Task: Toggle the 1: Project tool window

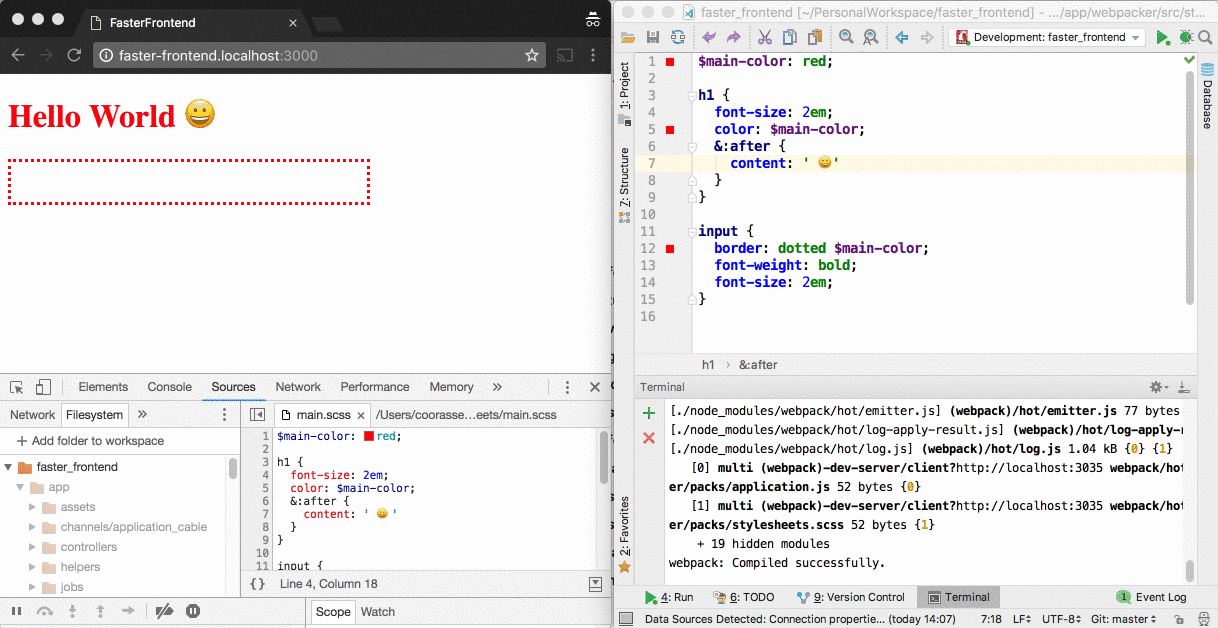Action: pyautogui.click(x=625, y=93)
